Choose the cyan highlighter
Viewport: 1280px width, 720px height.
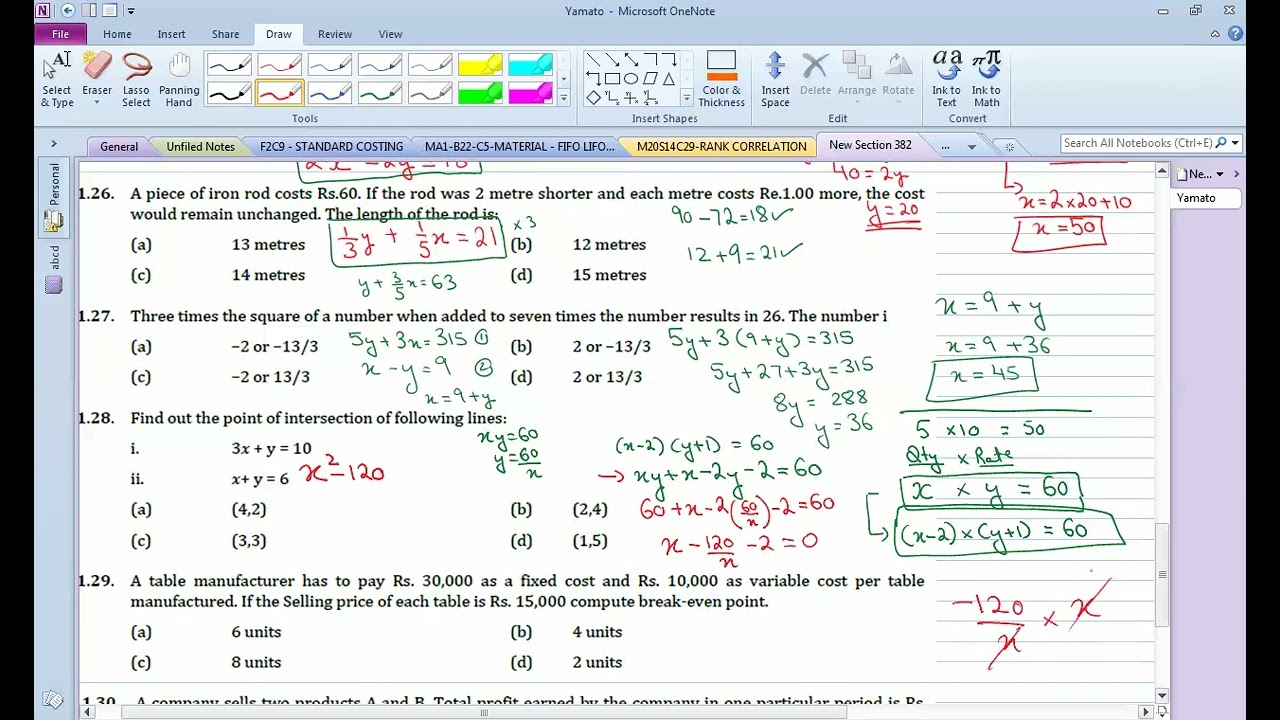point(529,67)
